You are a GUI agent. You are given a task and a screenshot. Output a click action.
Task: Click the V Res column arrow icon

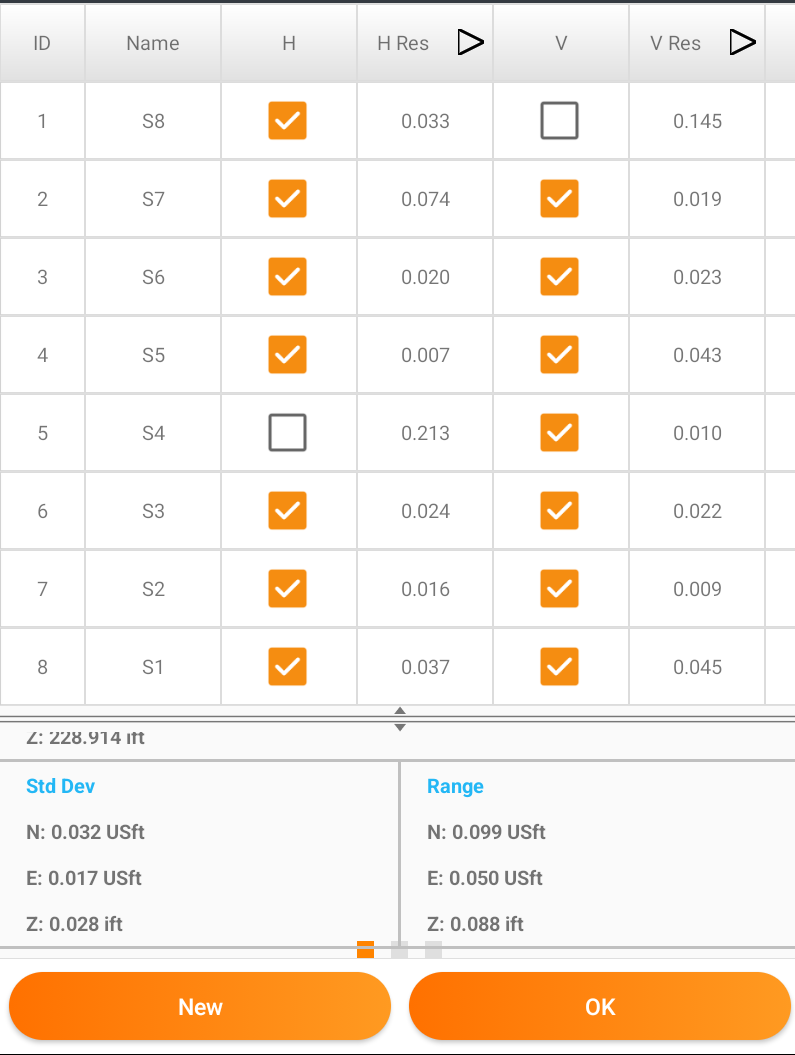pos(743,42)
